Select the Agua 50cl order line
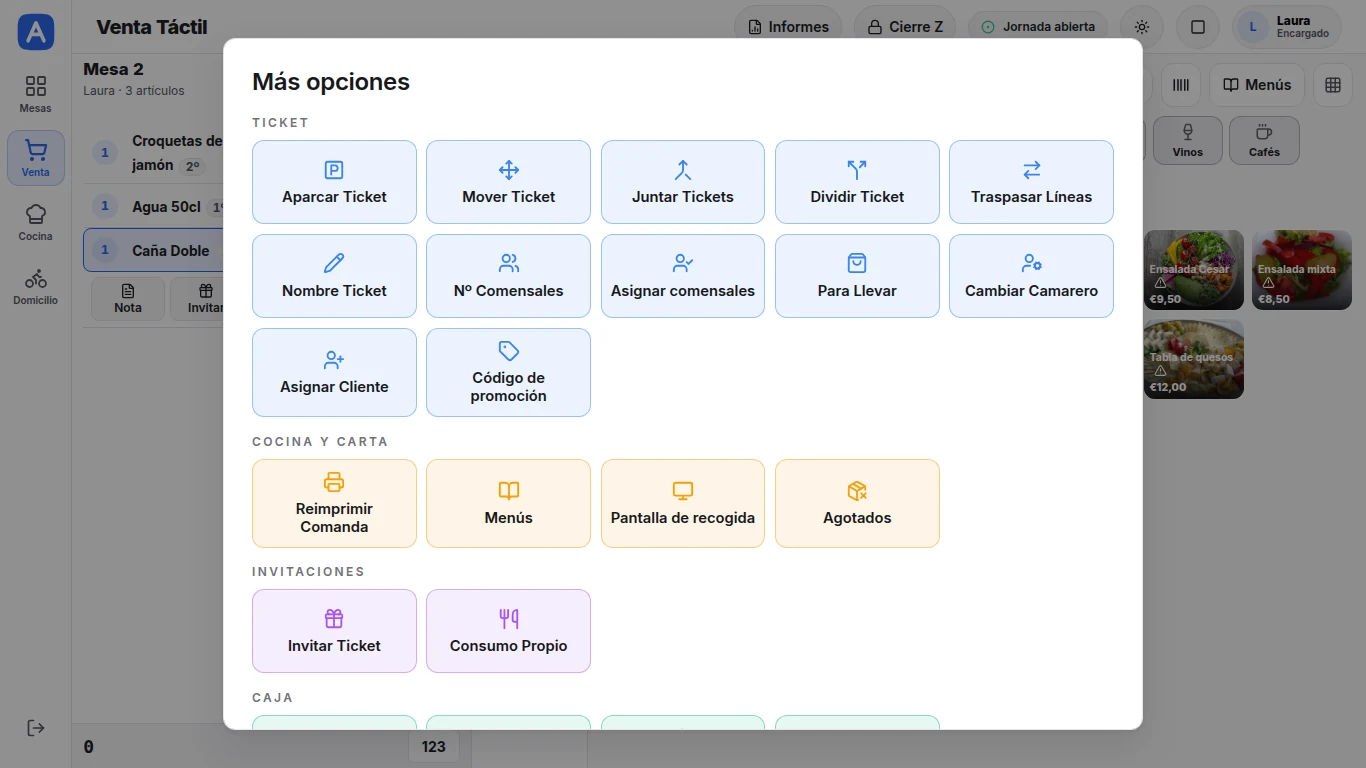 coord(154,207)
